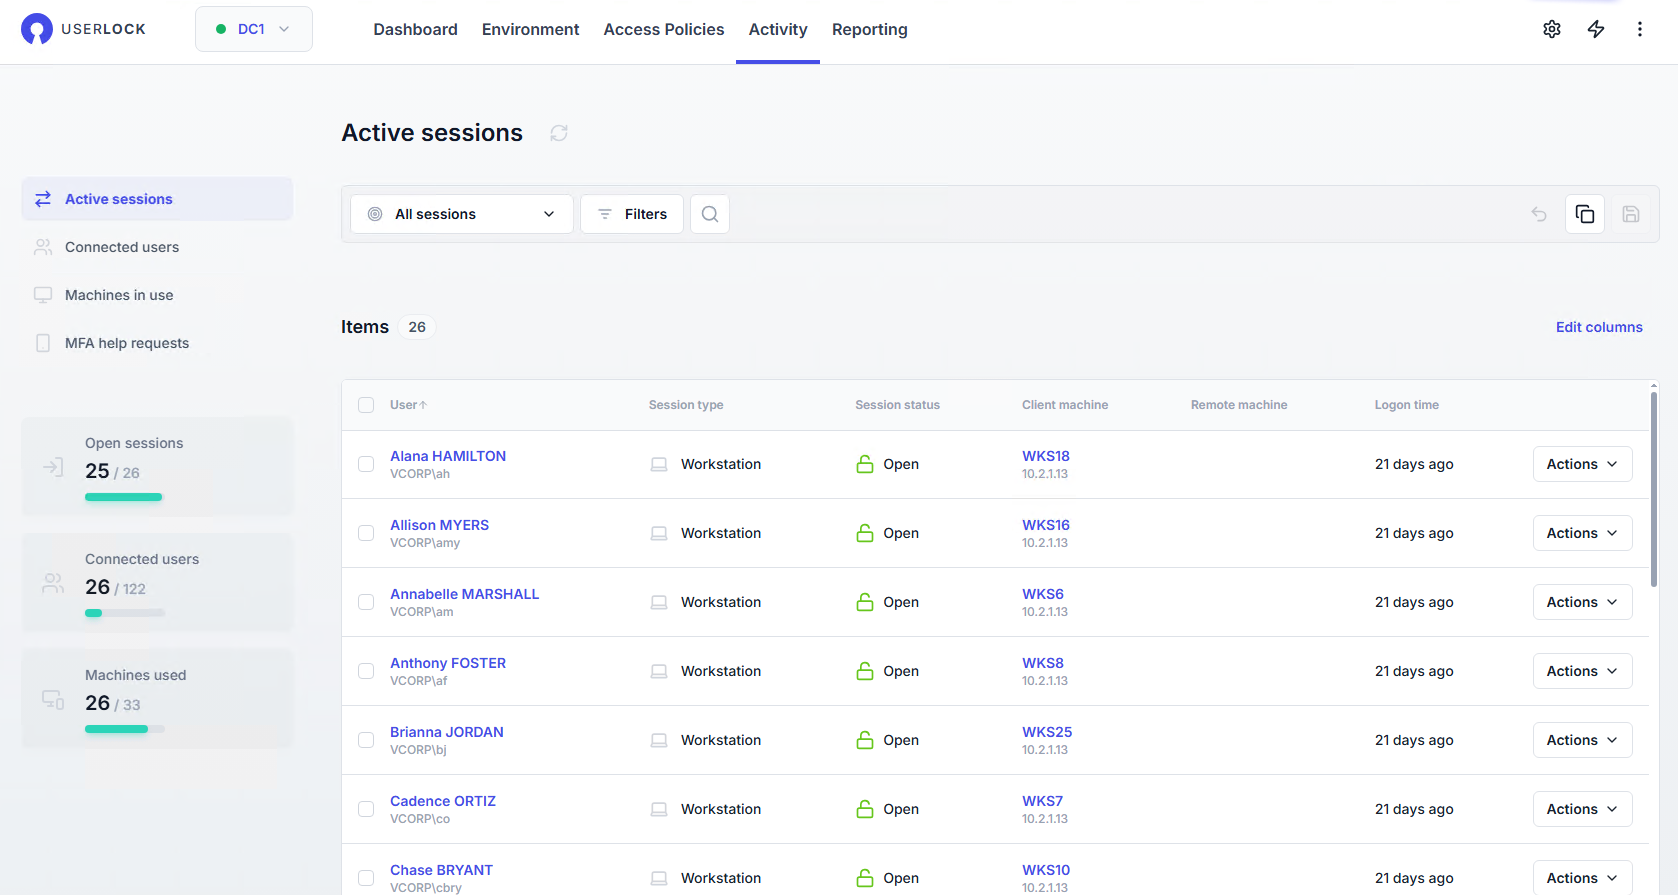The height and width of the screenshot is (895, 1678).
Task: Open the search magnifier icon
Action: pyautogui.click(x=709, y=214)
